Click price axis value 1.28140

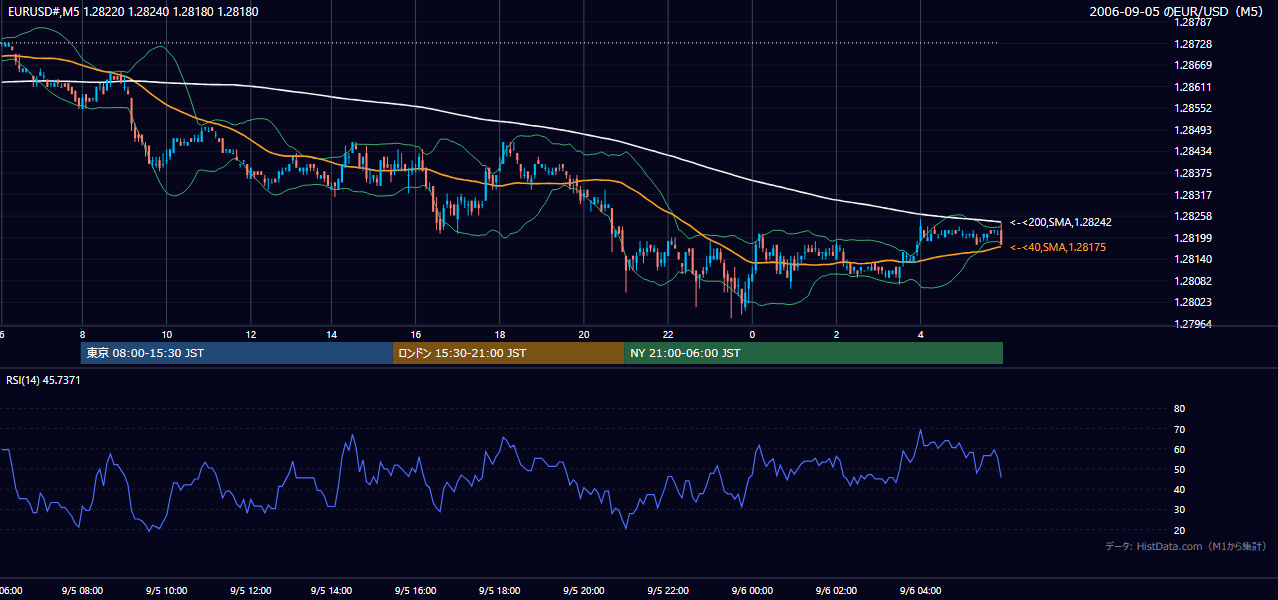pos(1193,259)
